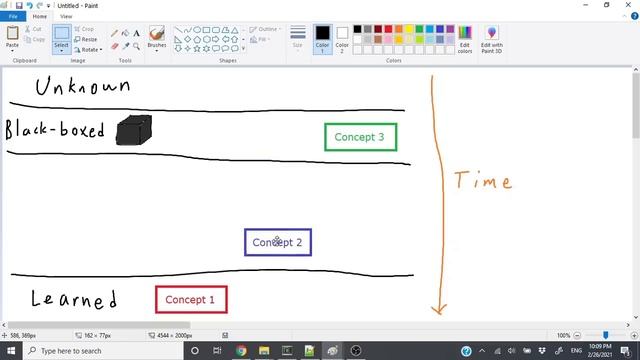Select the Pencil tool
The width and height of the screenshot is (640, 360).
click(x=115, y=33)
